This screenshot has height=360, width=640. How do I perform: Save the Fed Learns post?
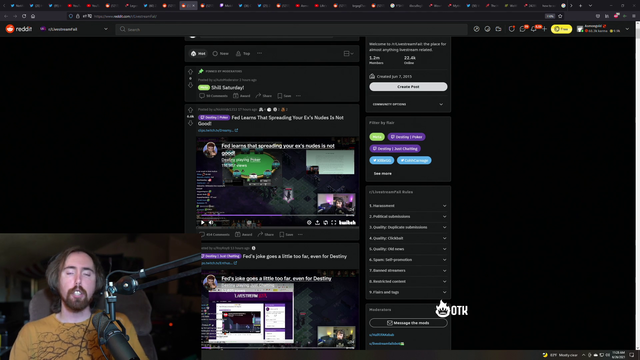(x=286, y=235)
